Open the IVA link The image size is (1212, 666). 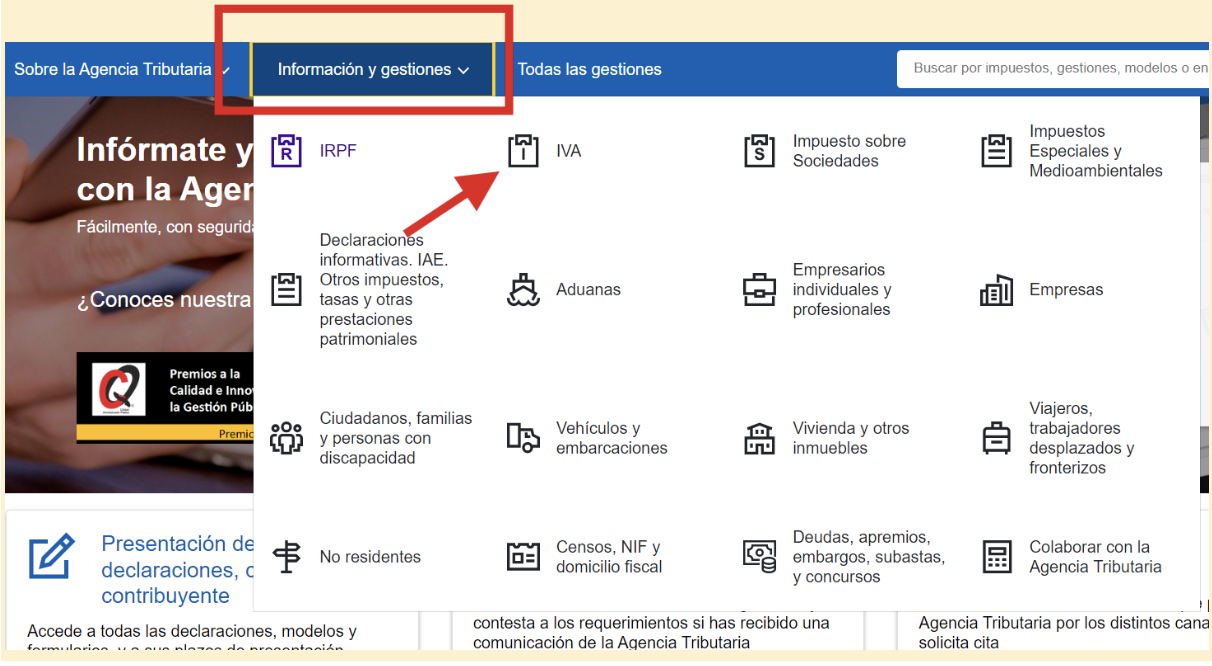tap(568, 151)
